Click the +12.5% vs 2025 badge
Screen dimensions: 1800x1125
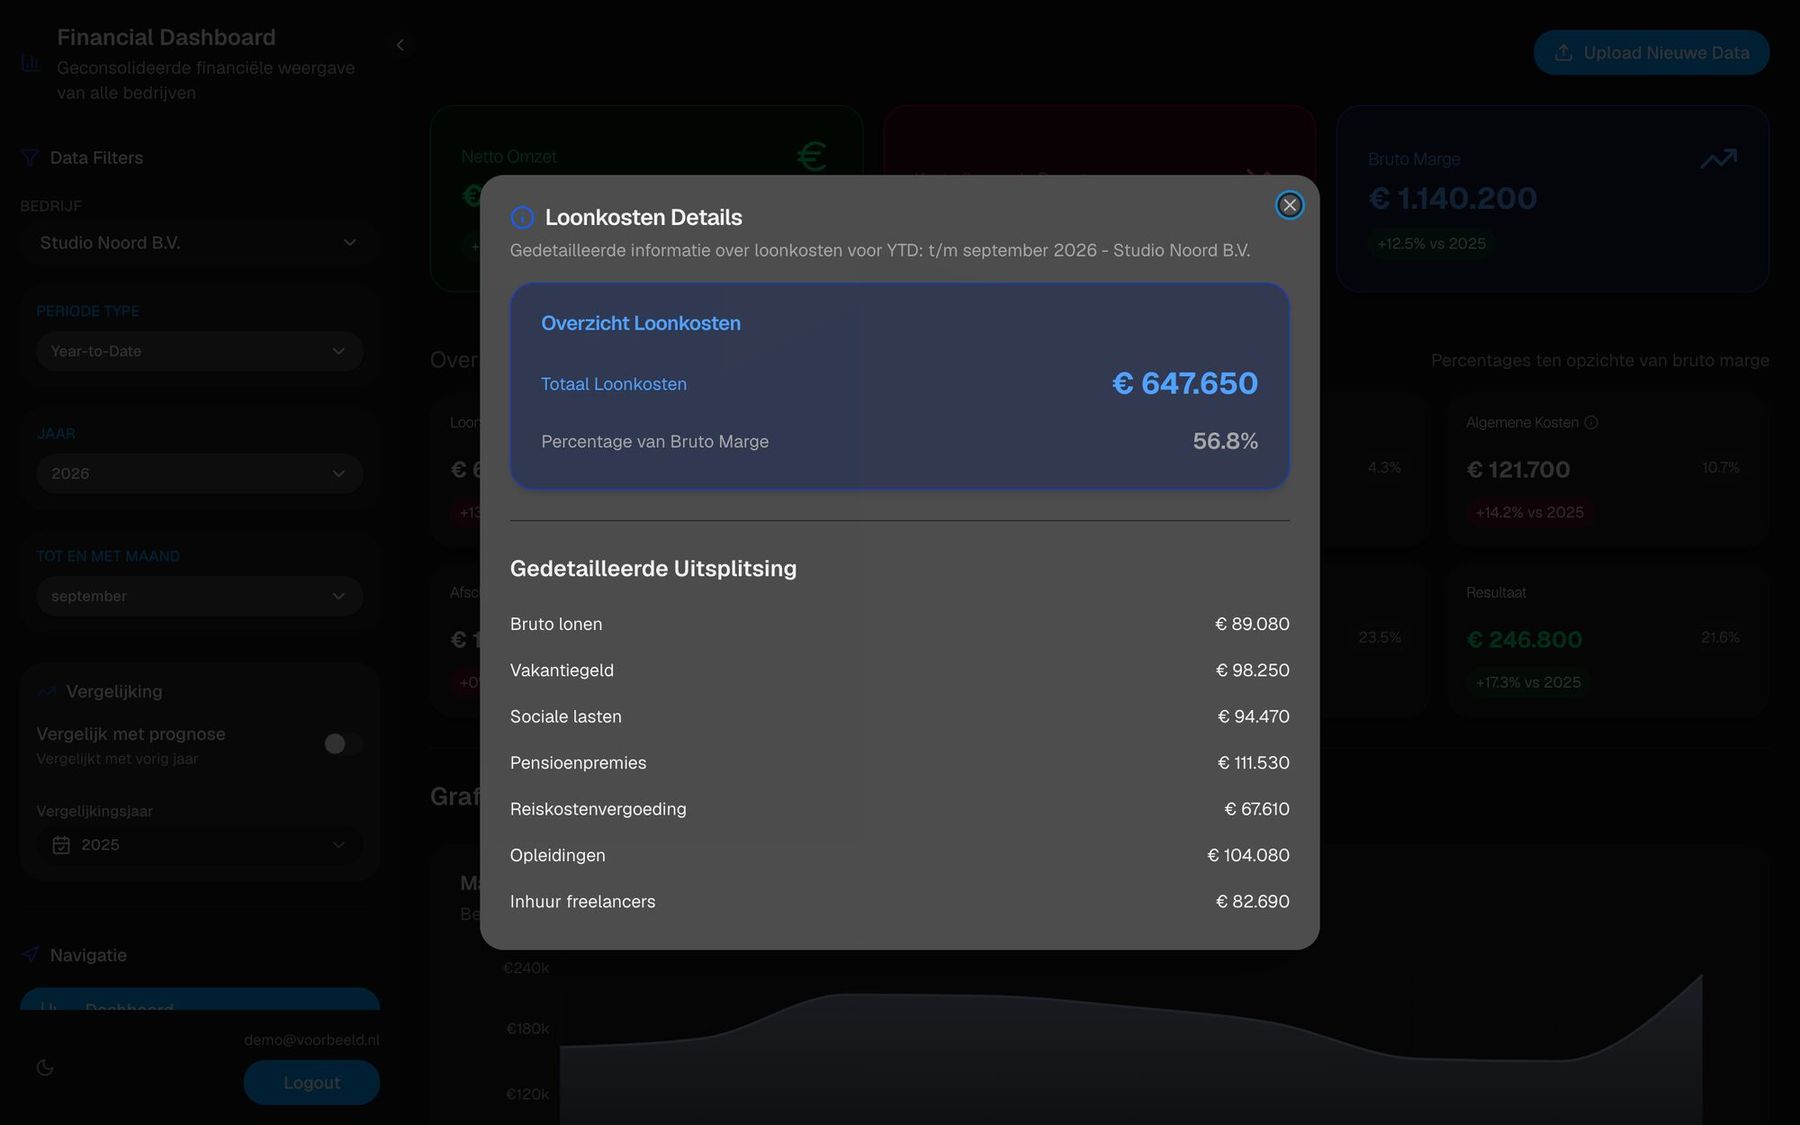(x=1431, y=243)
